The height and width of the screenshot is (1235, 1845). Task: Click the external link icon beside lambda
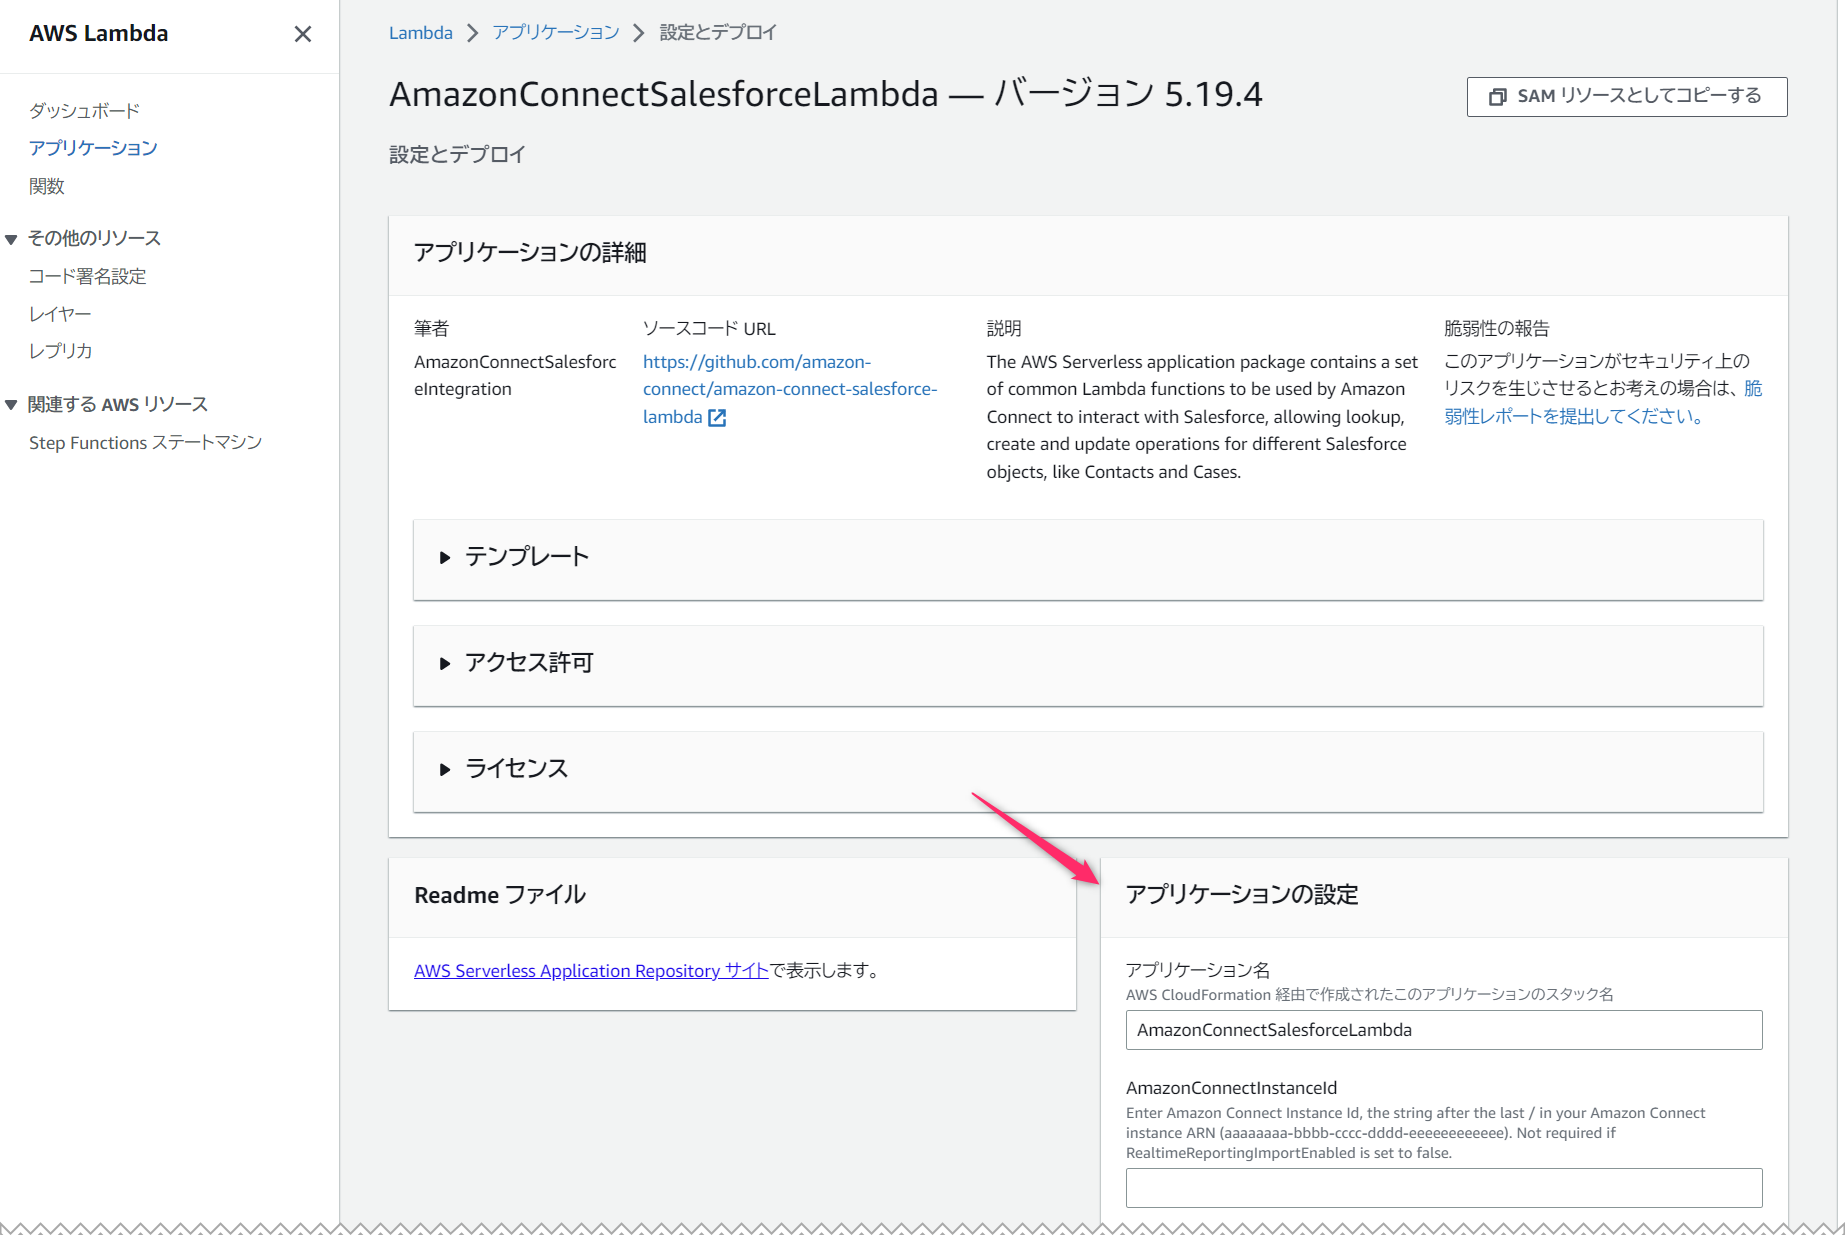(717, 418)
